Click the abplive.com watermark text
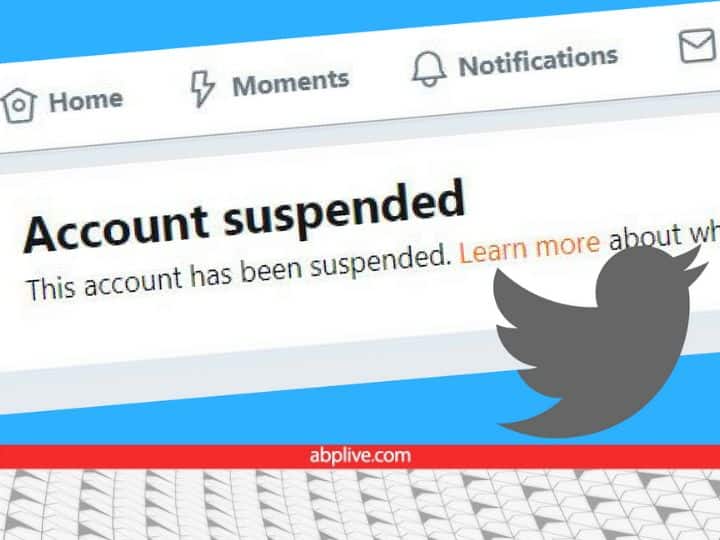 (x=360, y=456)
